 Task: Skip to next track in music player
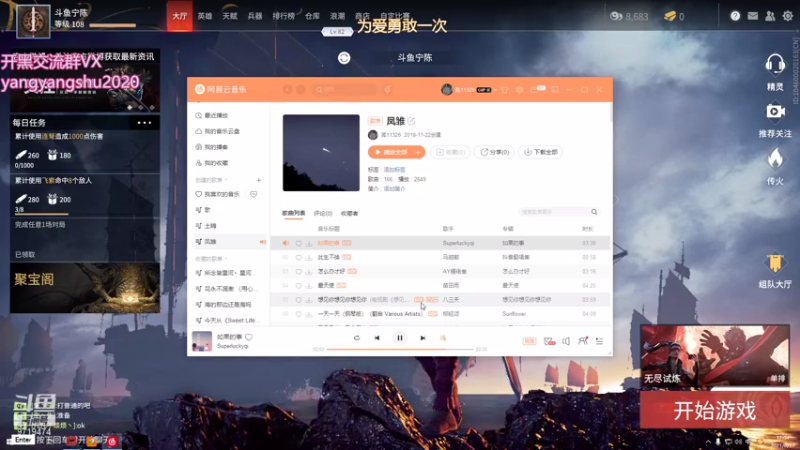pyautogui.click(x=422, y=338)
